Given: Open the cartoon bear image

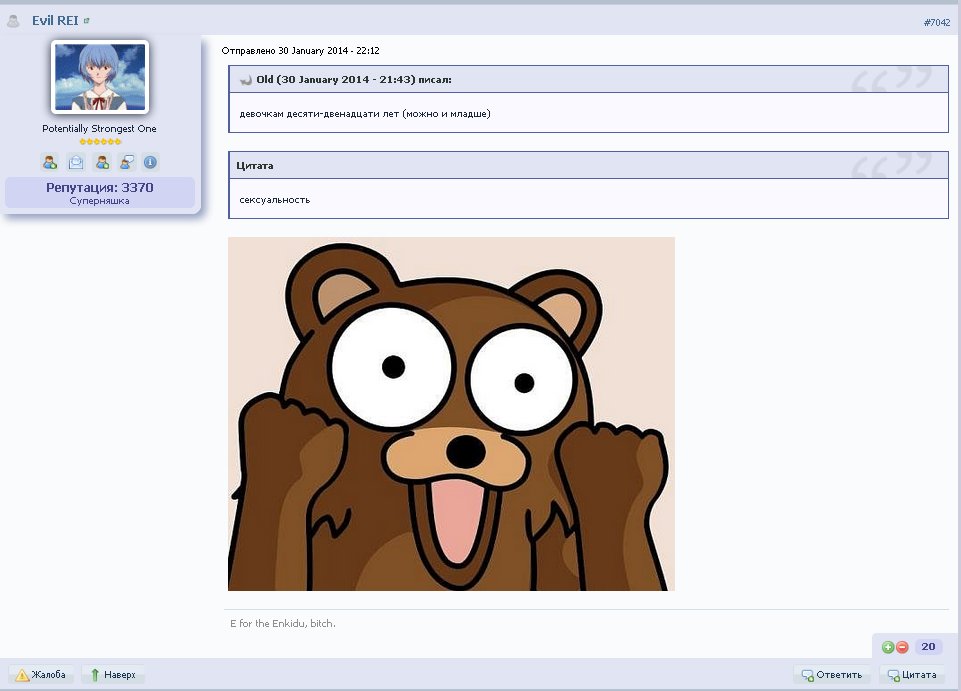Looking at the screenshot, I should coord(451,414).
